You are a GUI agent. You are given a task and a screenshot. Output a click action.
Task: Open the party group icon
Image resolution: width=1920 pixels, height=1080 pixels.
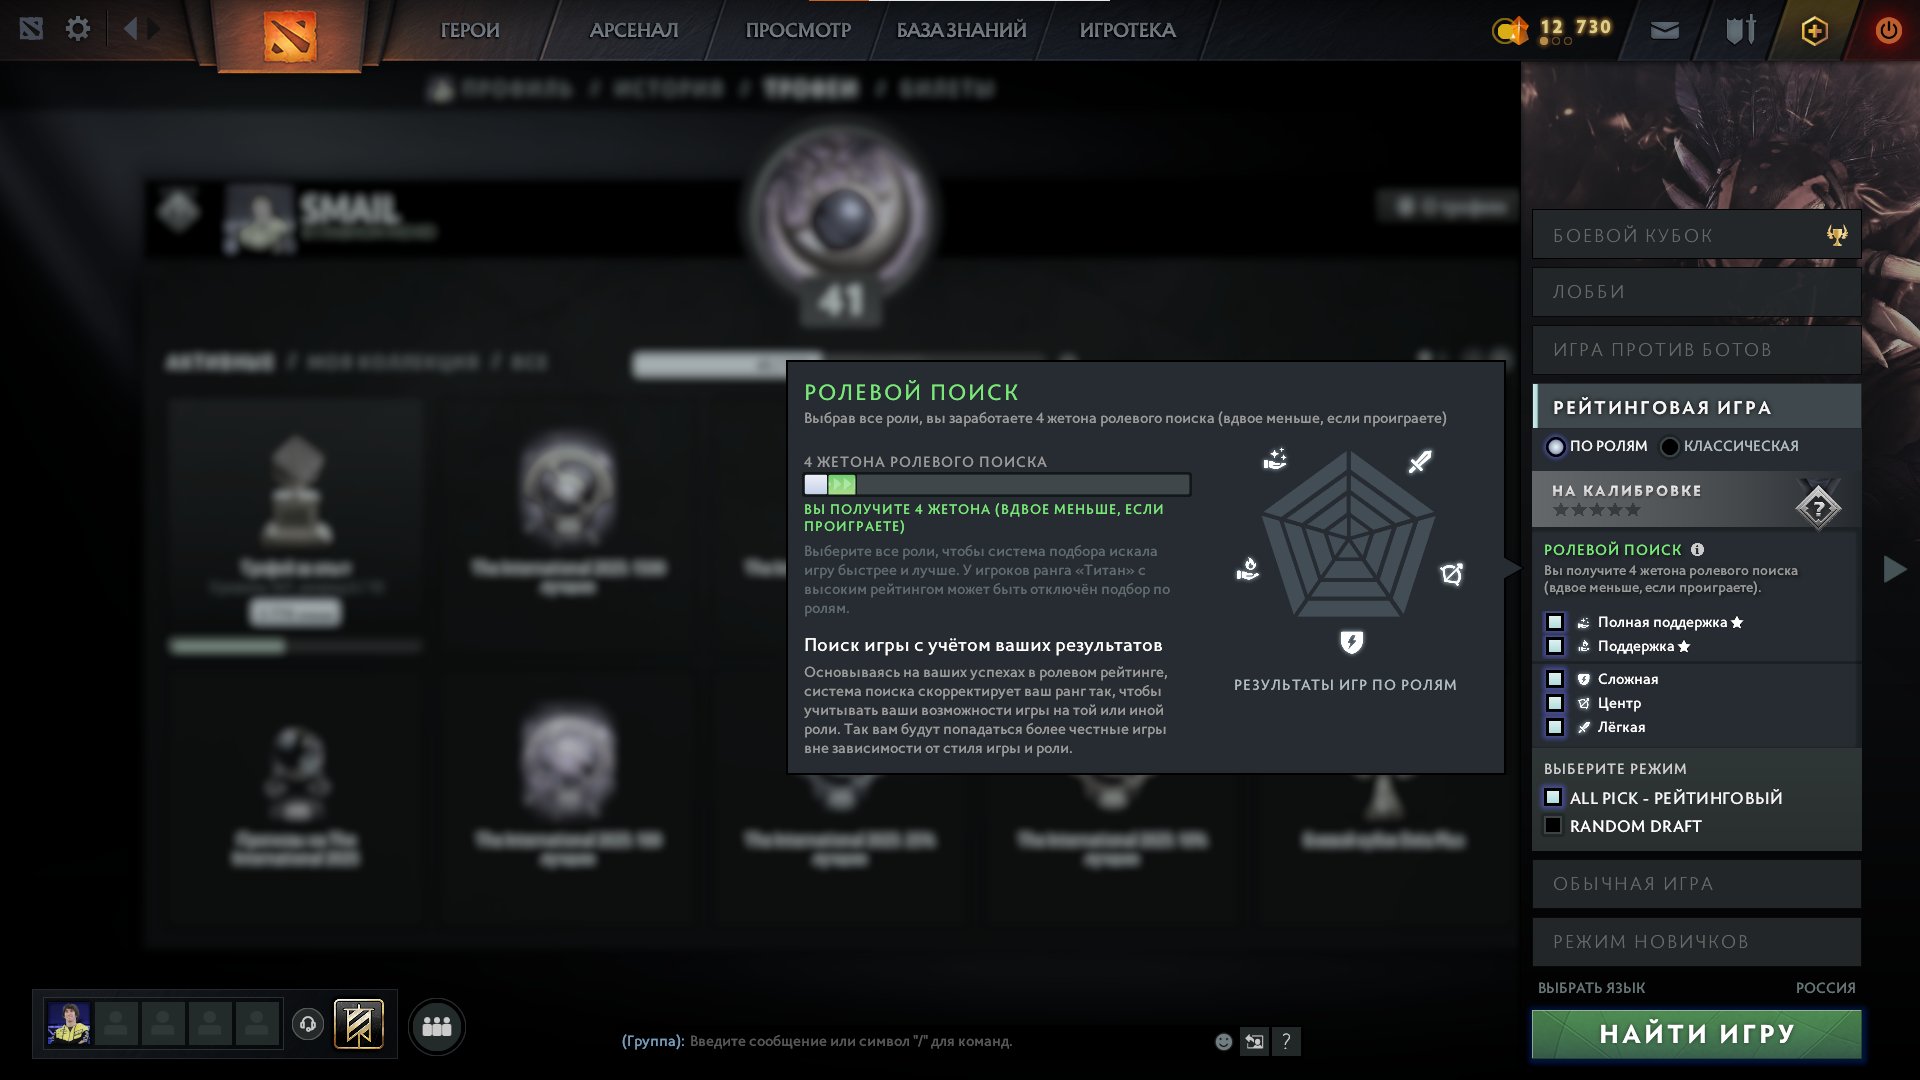(x=437, y=1026)
